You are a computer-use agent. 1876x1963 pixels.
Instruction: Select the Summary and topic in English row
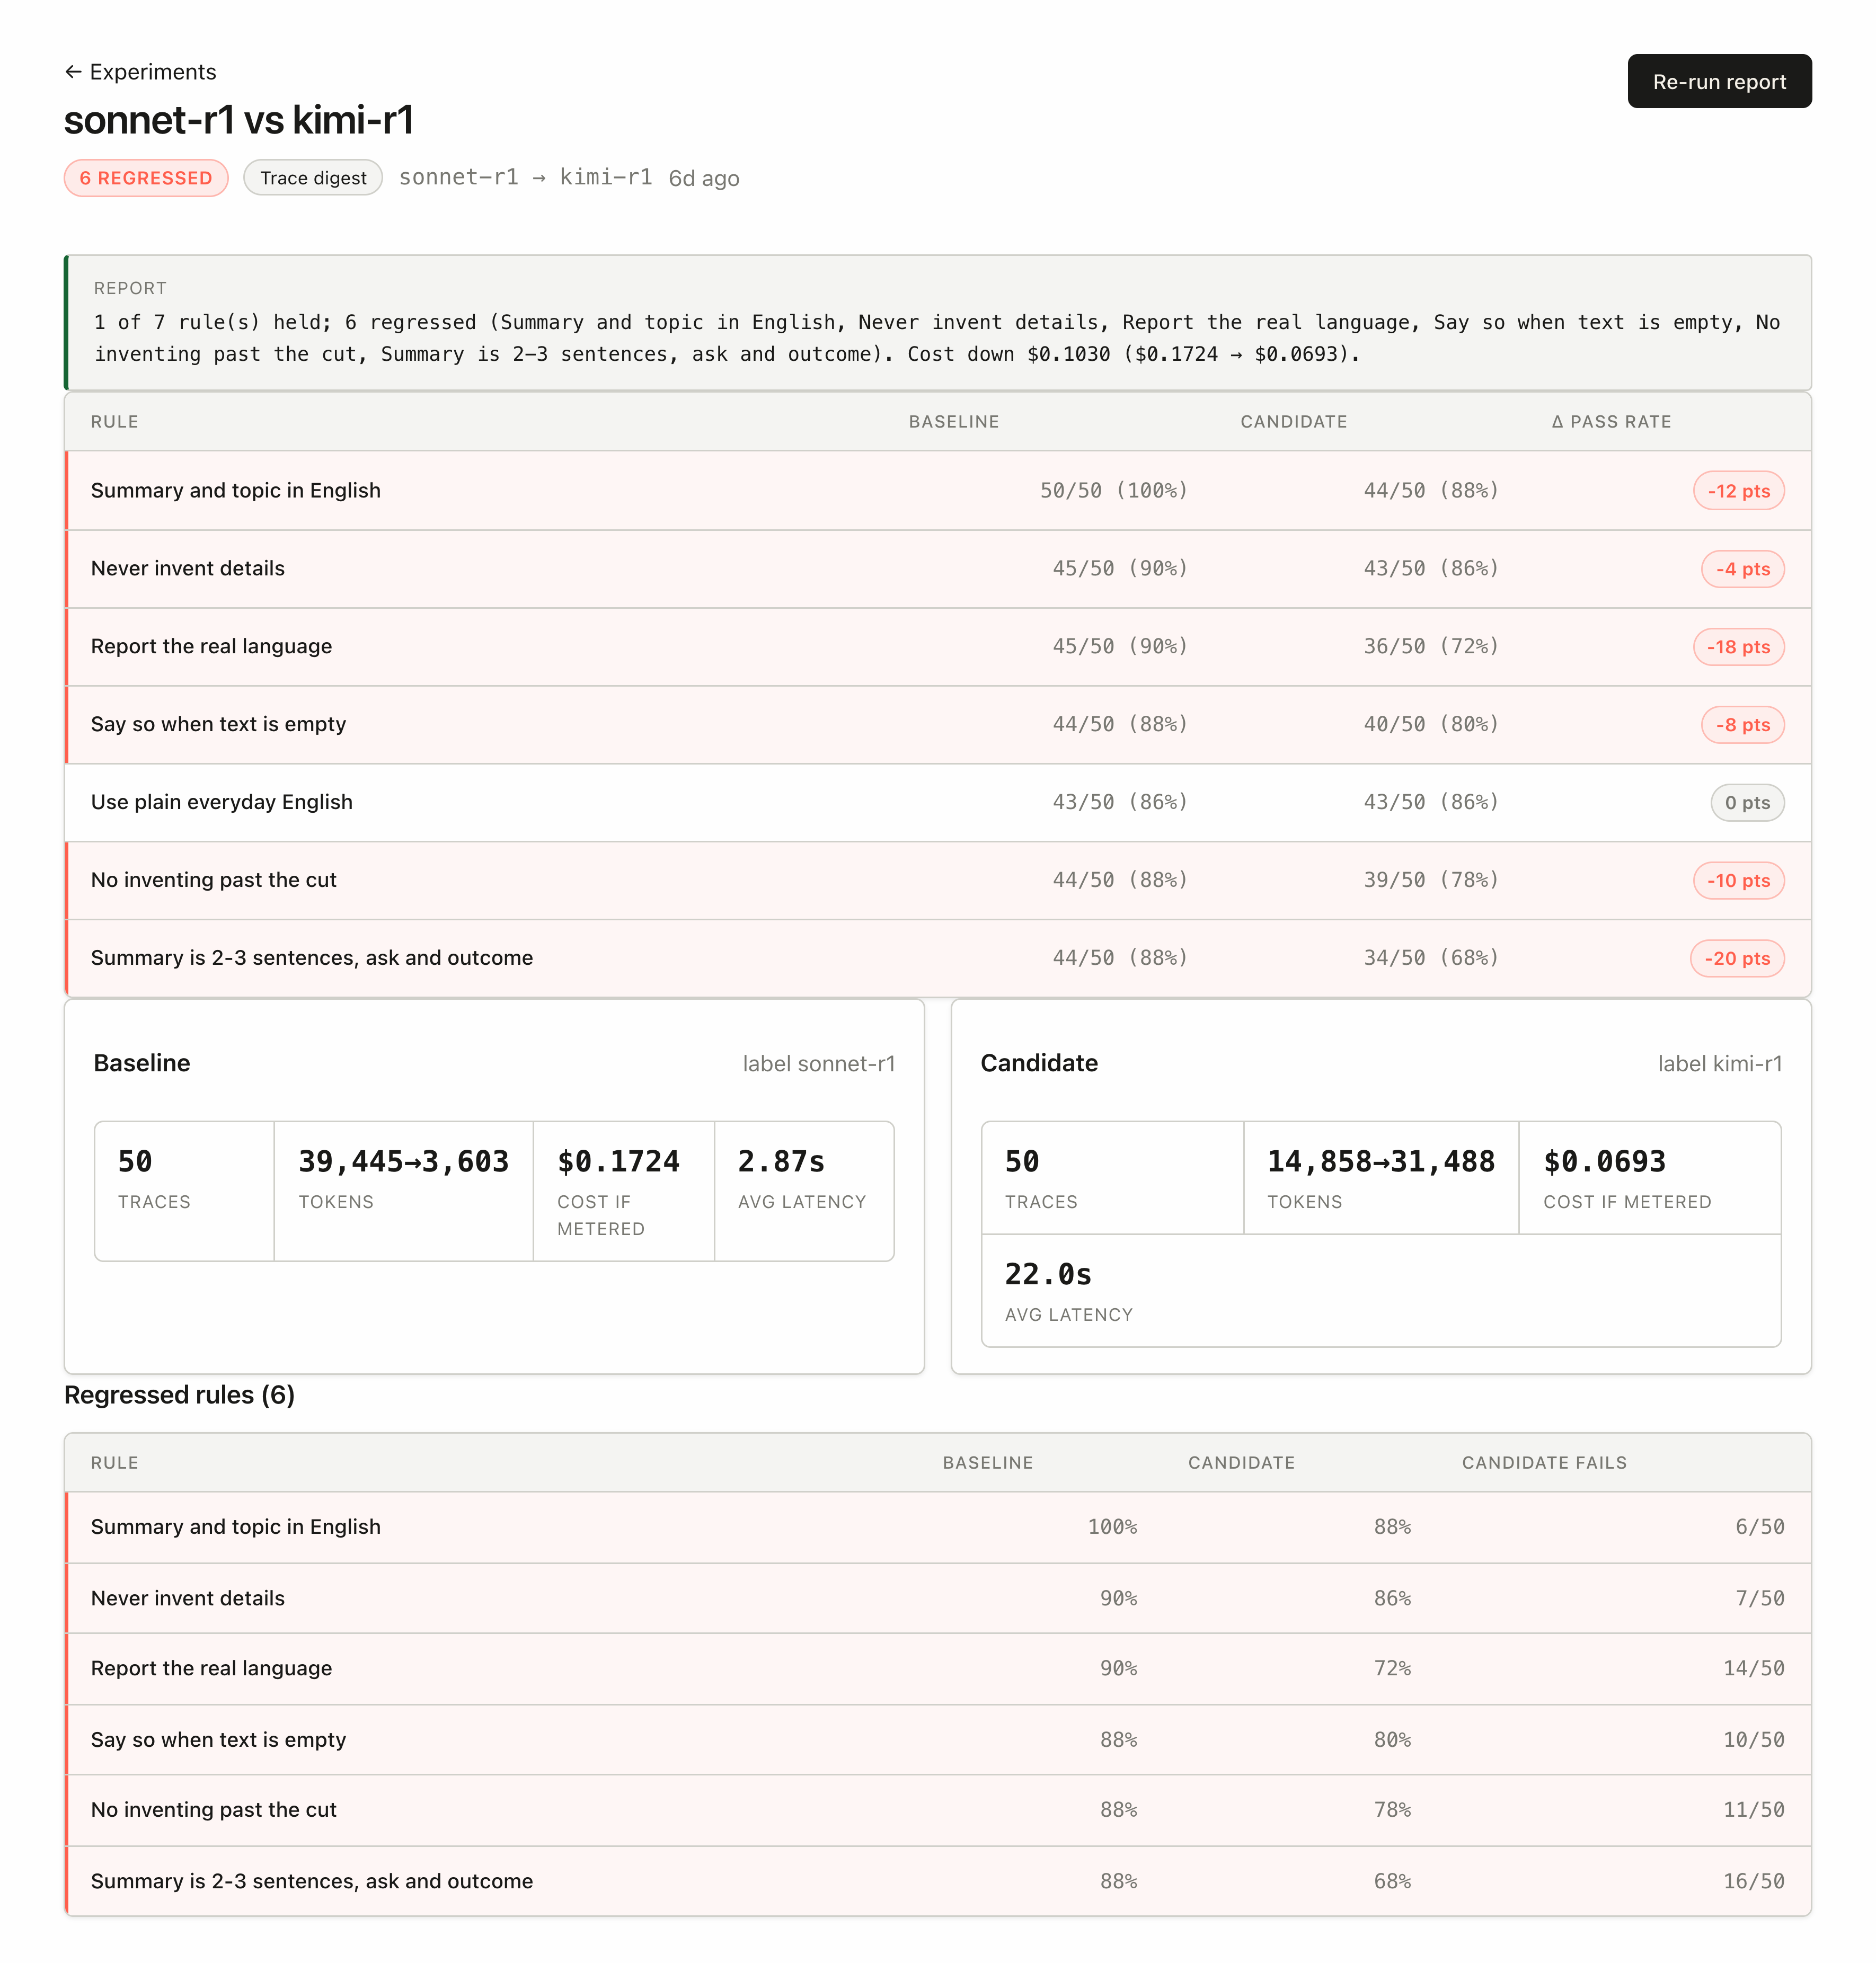pos(938,490)
